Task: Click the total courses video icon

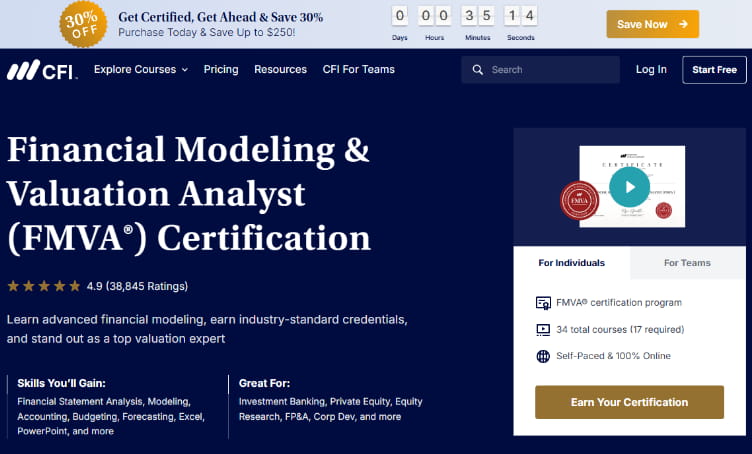Action: pos(543,330)
